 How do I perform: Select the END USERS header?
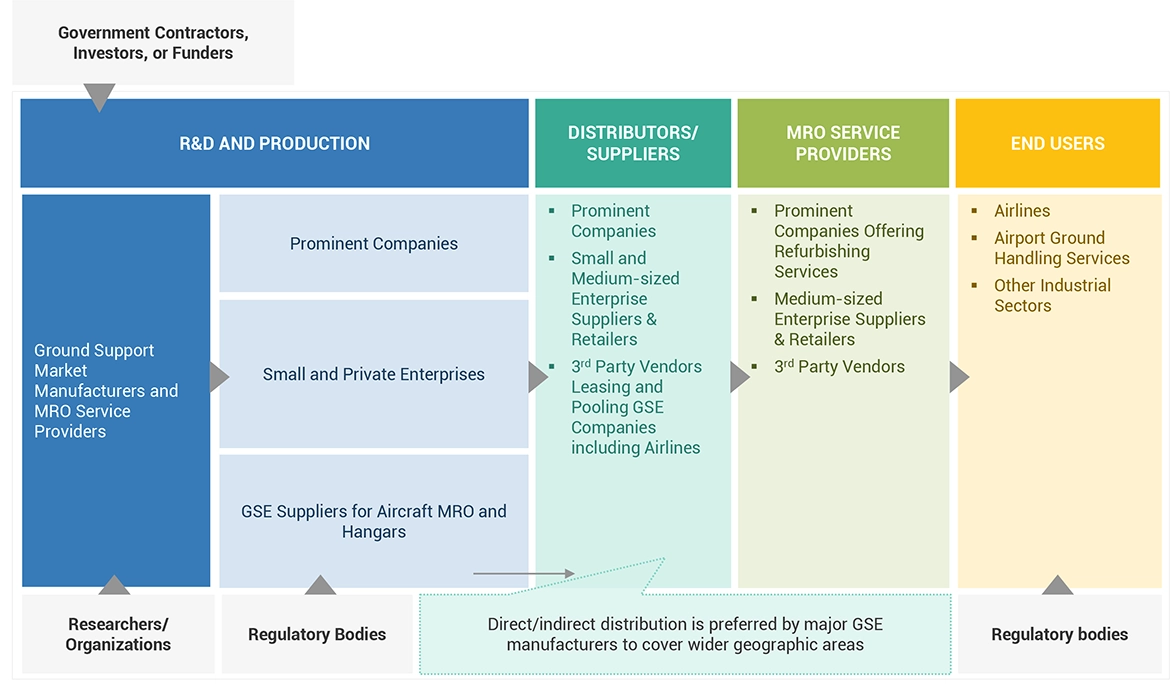click(1057, 143)
